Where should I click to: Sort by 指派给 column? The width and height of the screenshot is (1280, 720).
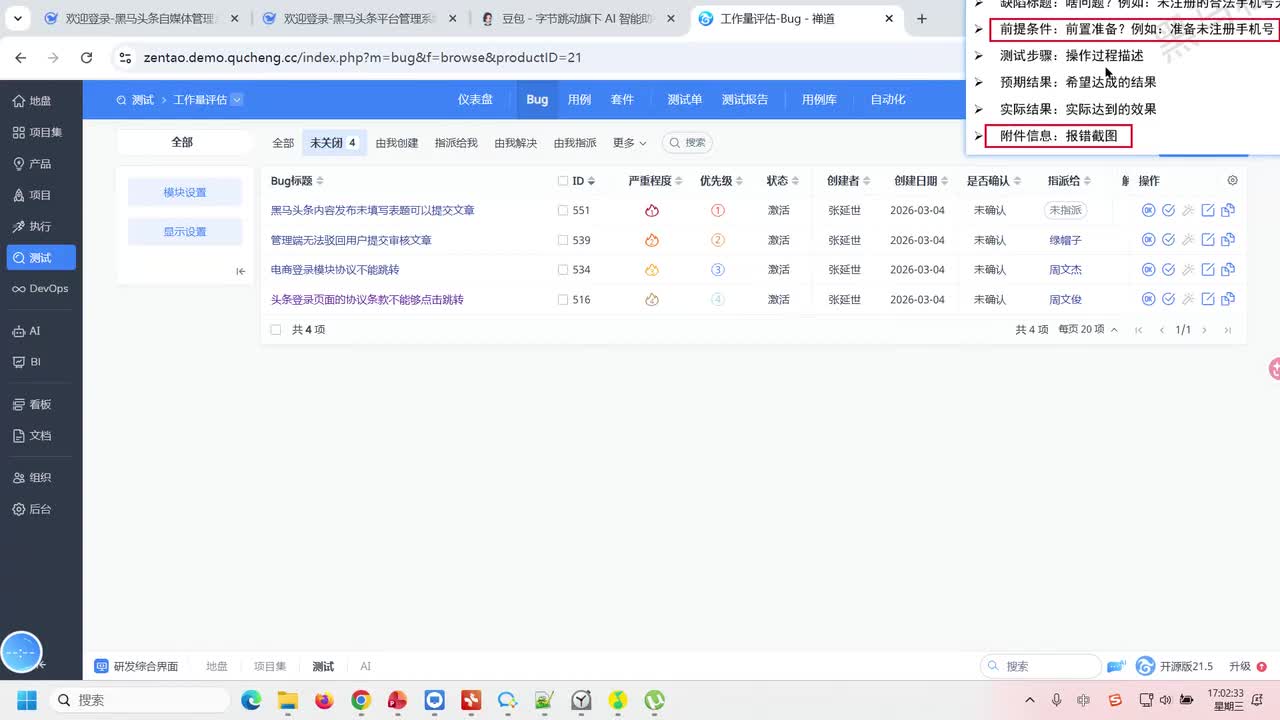click(1069, 181)
